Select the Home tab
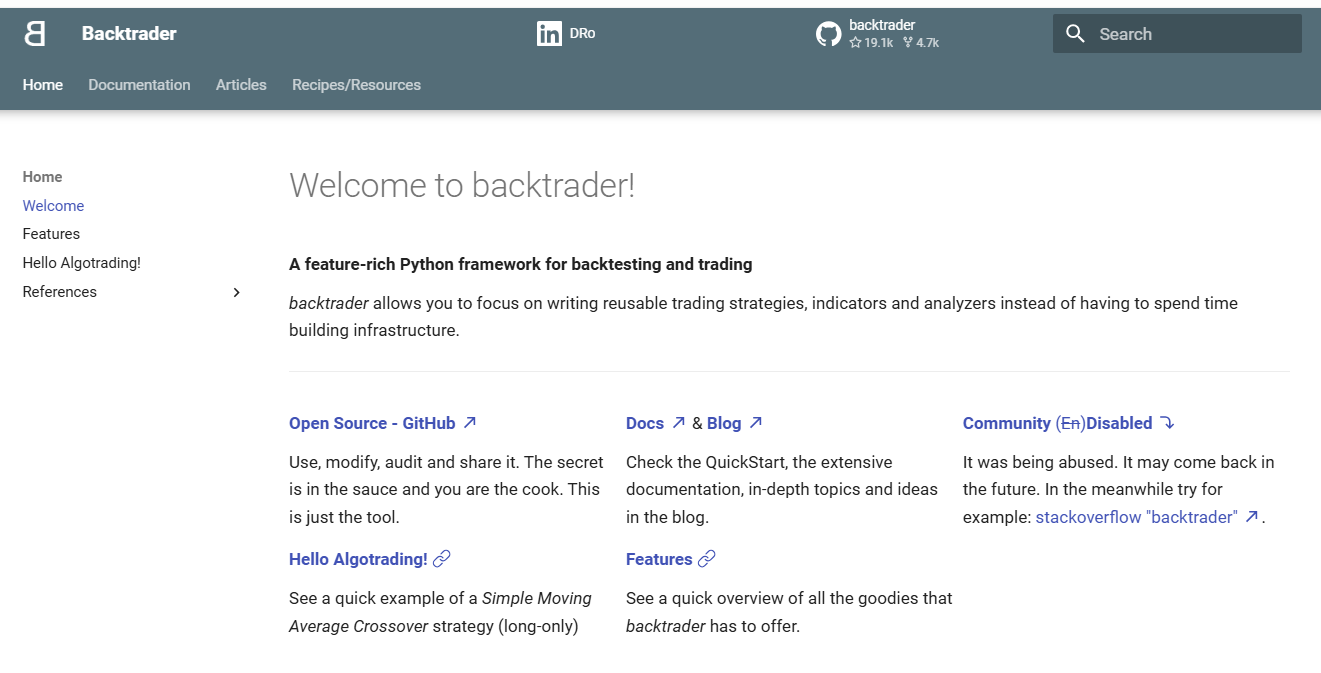The image size is (1321, 673). click(x=43, y=85)
